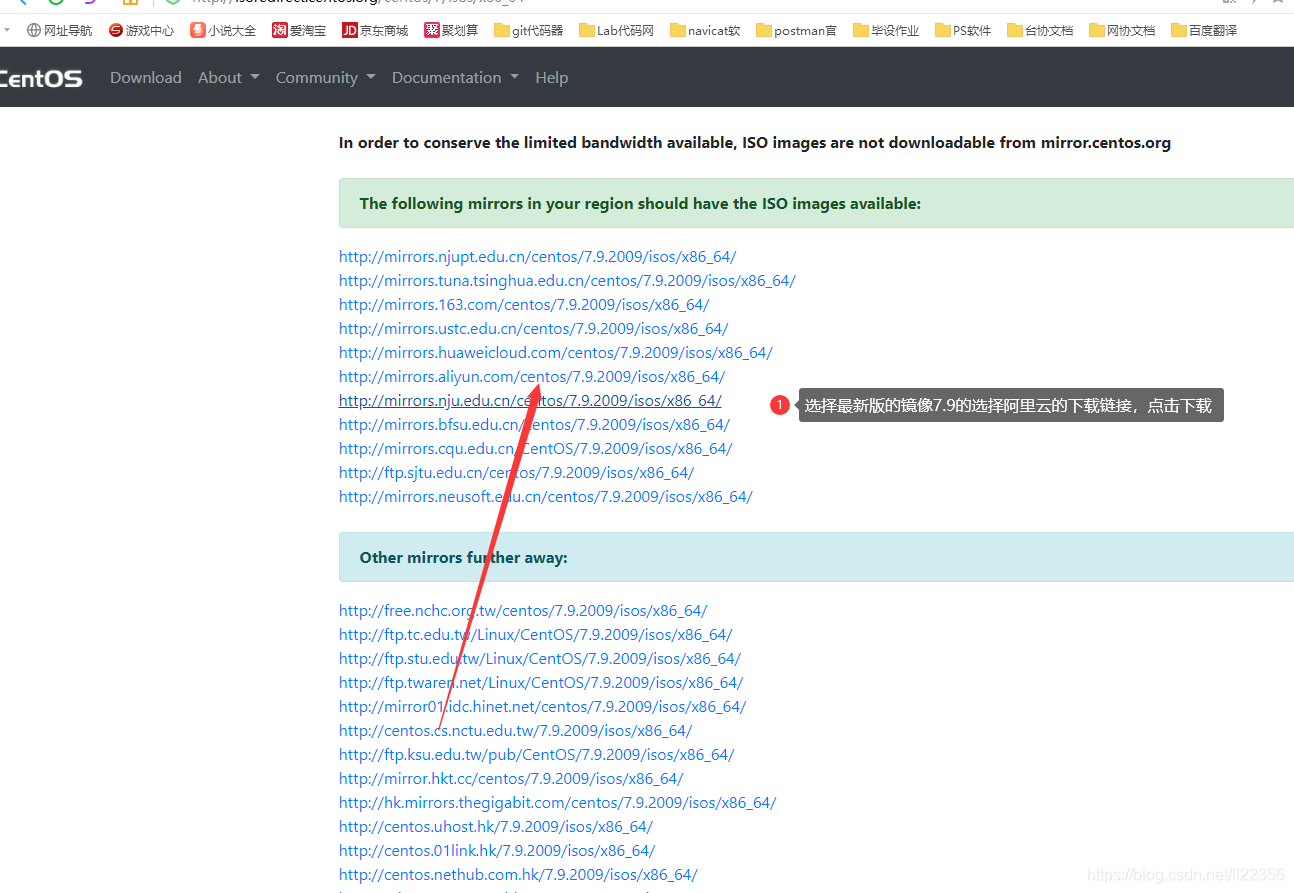Open the hk.mirrors.thegigabit.com mirror link

pyautogui.click(x=557, y=803)
